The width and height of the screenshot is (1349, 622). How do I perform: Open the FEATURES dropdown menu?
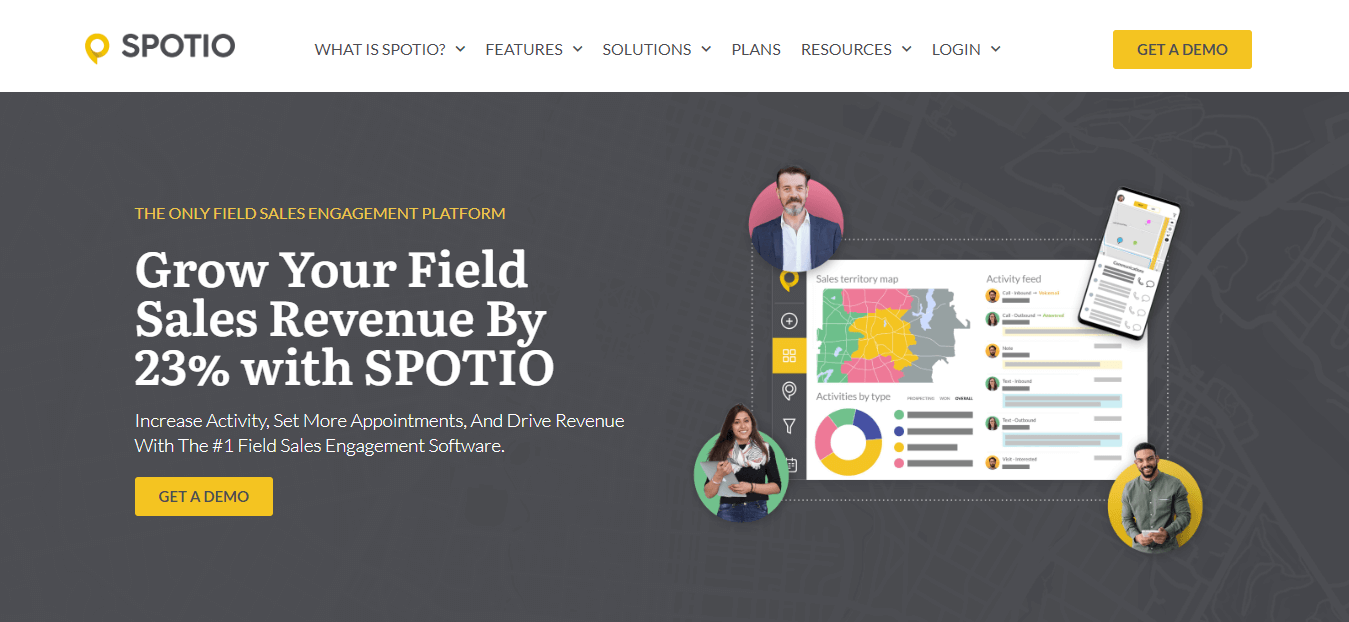pyautogui.click(x=534, y=49)
